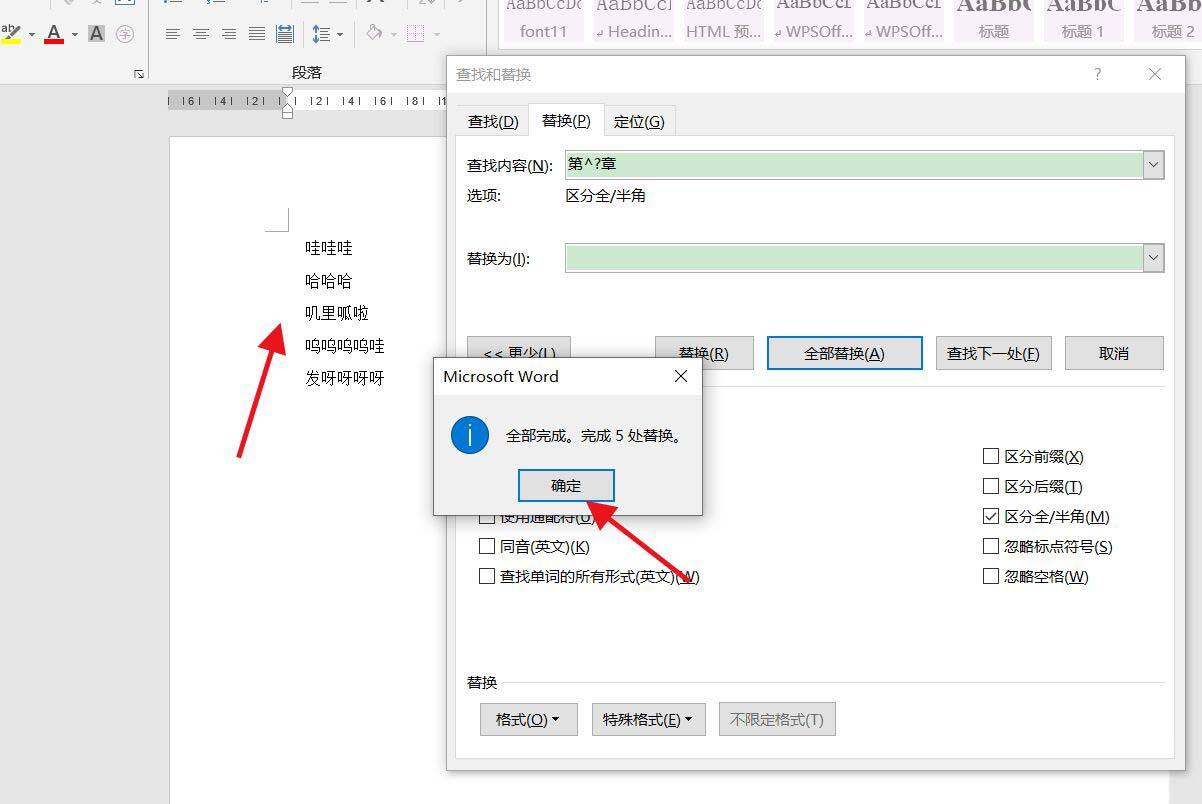Tick 查找单词的所有形式(英文) checkbox
This screenshot has height=804, width=1202.
[x=487, y=576]
